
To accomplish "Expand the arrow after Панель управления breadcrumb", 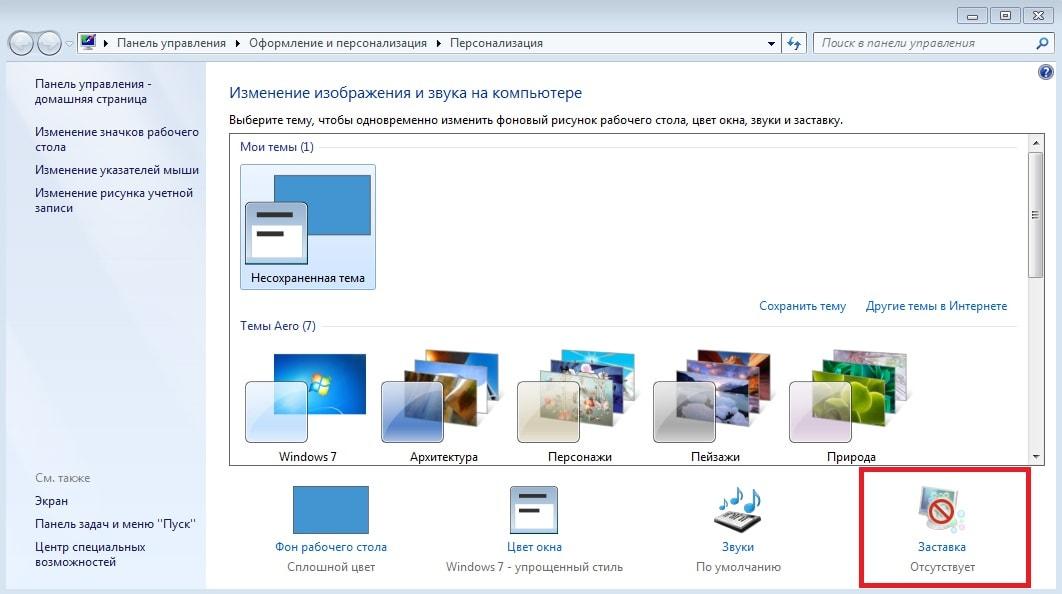I will pos(237,43).
